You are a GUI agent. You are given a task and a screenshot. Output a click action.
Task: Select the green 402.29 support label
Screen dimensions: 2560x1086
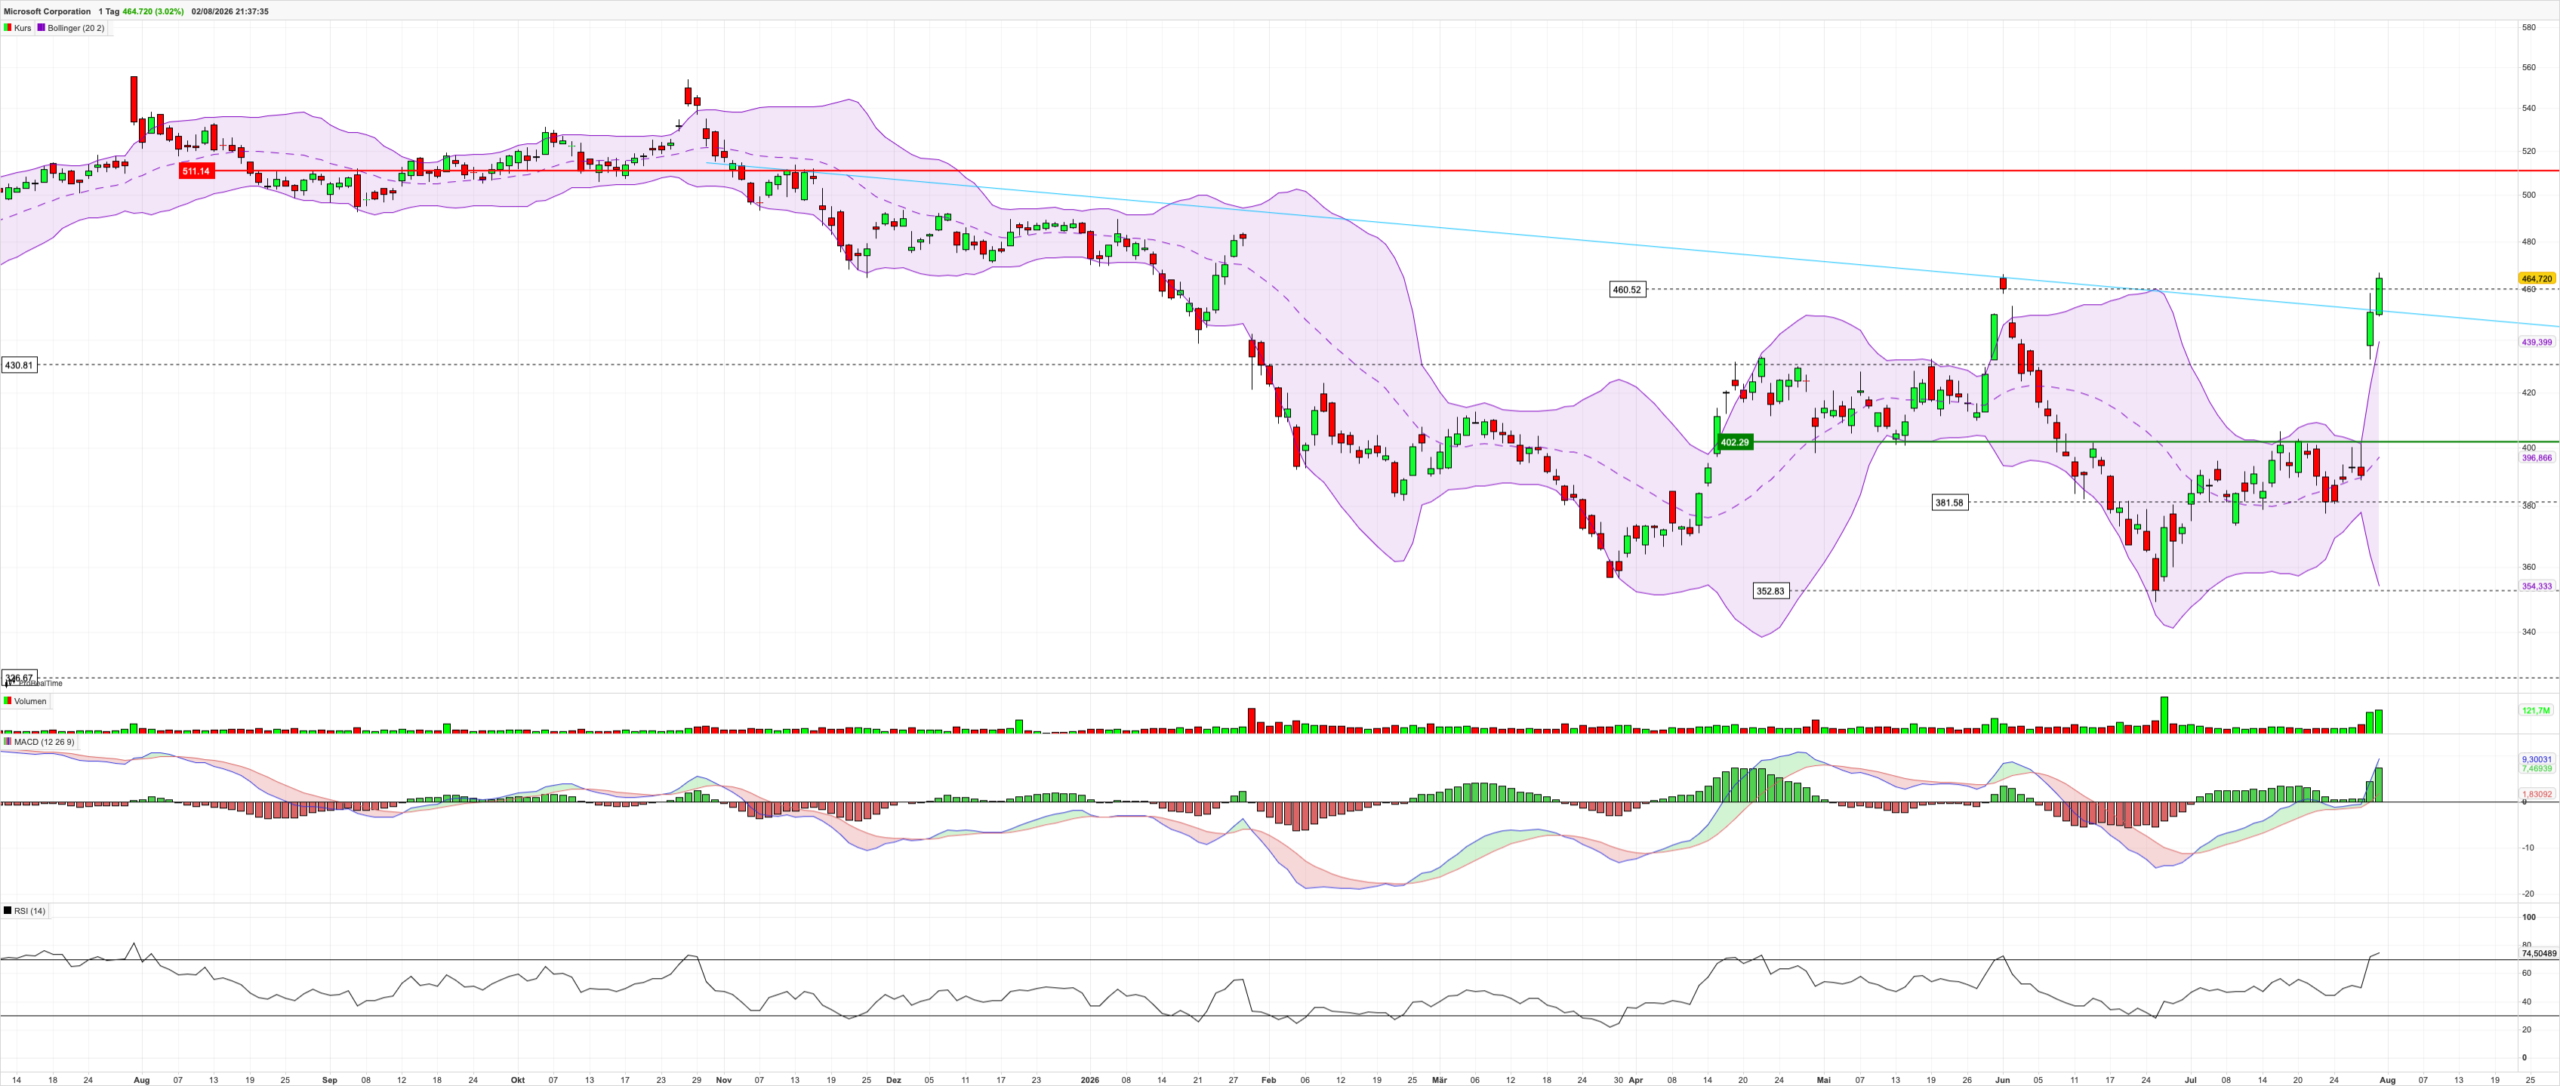click(1735, 442)
